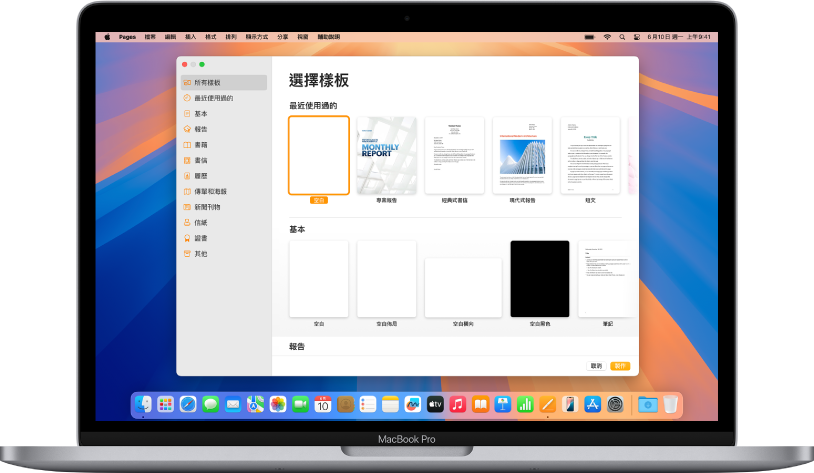
Task: Launch Keynote from the Dock
Action: [x=503, y=404]
